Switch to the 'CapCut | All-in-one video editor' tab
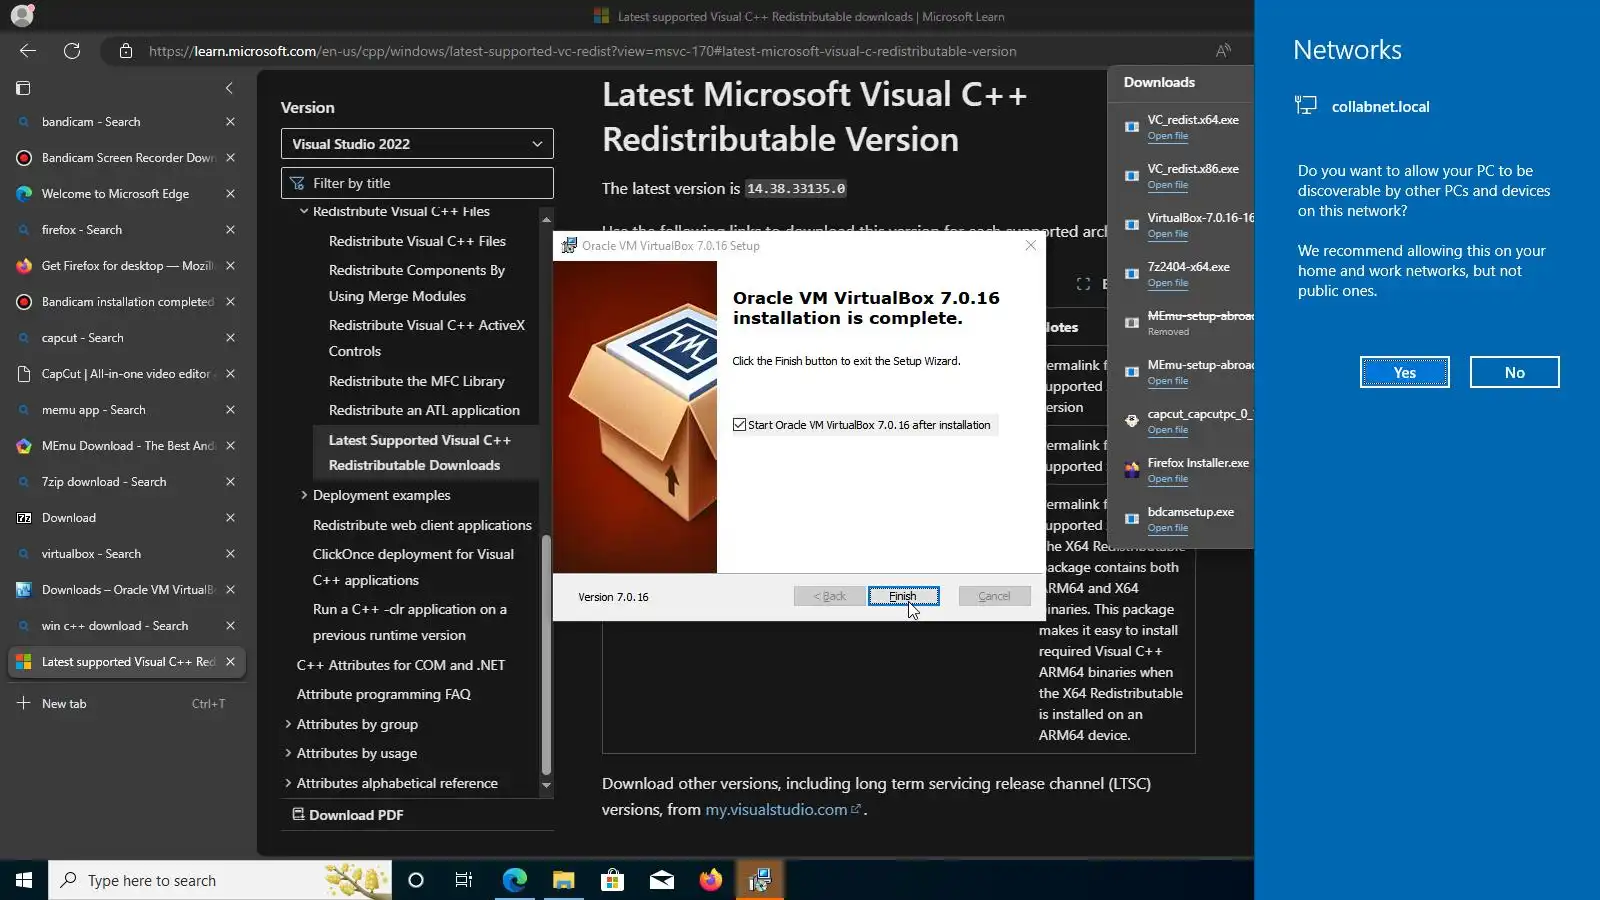This screenshot has width=1600, height=900. (127, 374)
